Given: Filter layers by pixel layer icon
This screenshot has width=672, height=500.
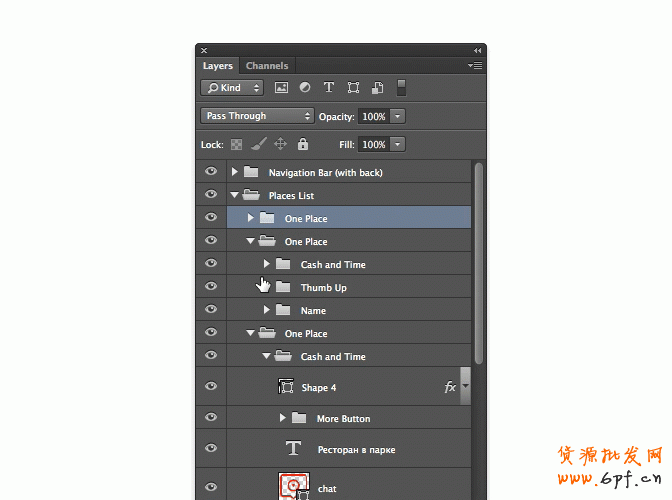Looking at the screenshot, I should pos(281,88).
